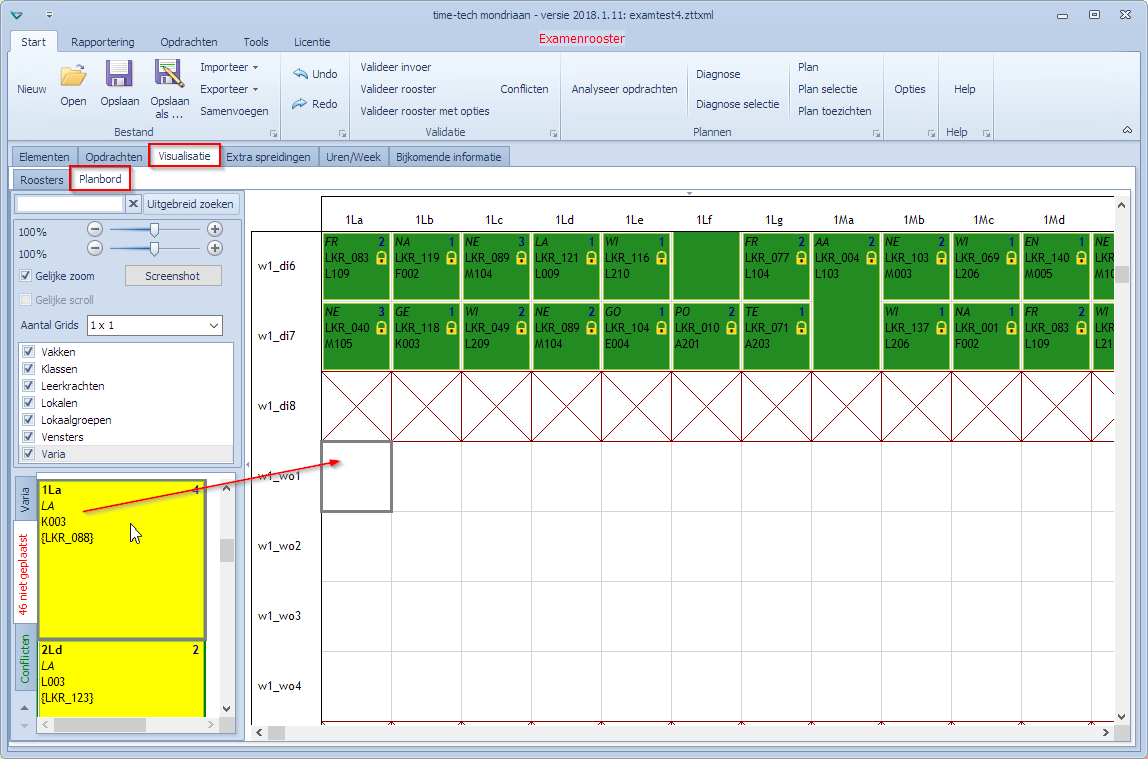The width and height of the screenshot is (1148, 759).
Task: Click the Opslaan als icon
Action: click(x=169, y=75)
